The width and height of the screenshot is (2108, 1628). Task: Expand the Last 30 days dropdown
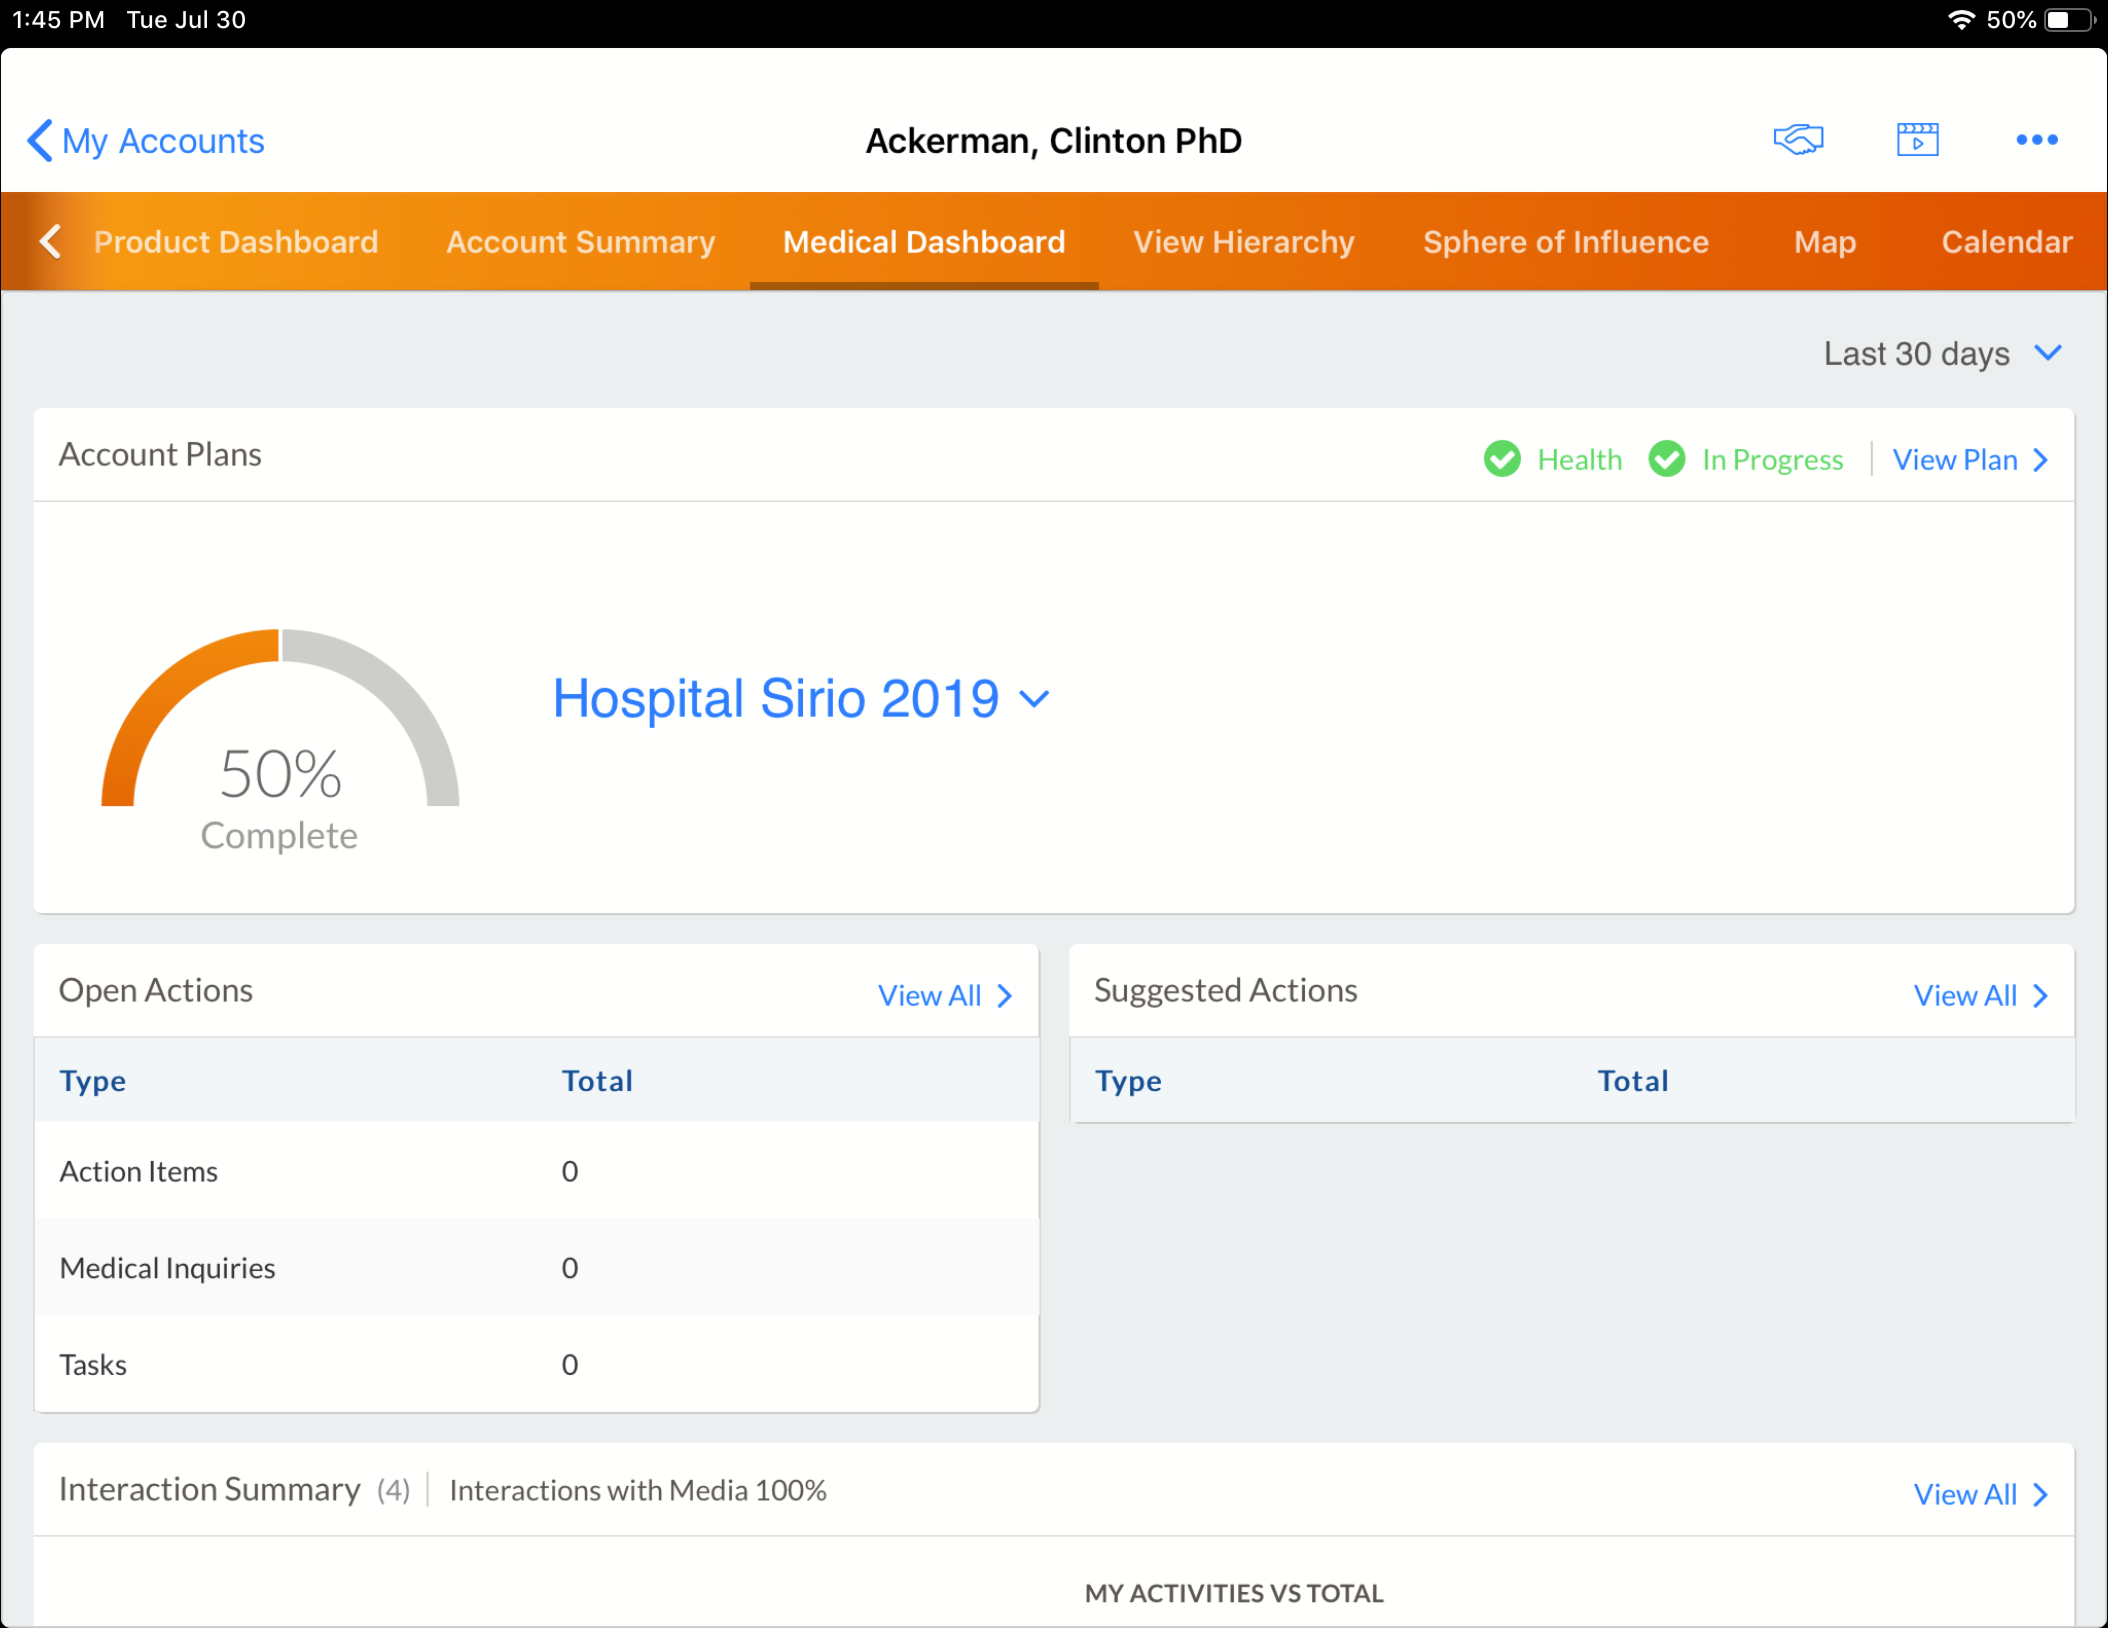coord(1942,354)
